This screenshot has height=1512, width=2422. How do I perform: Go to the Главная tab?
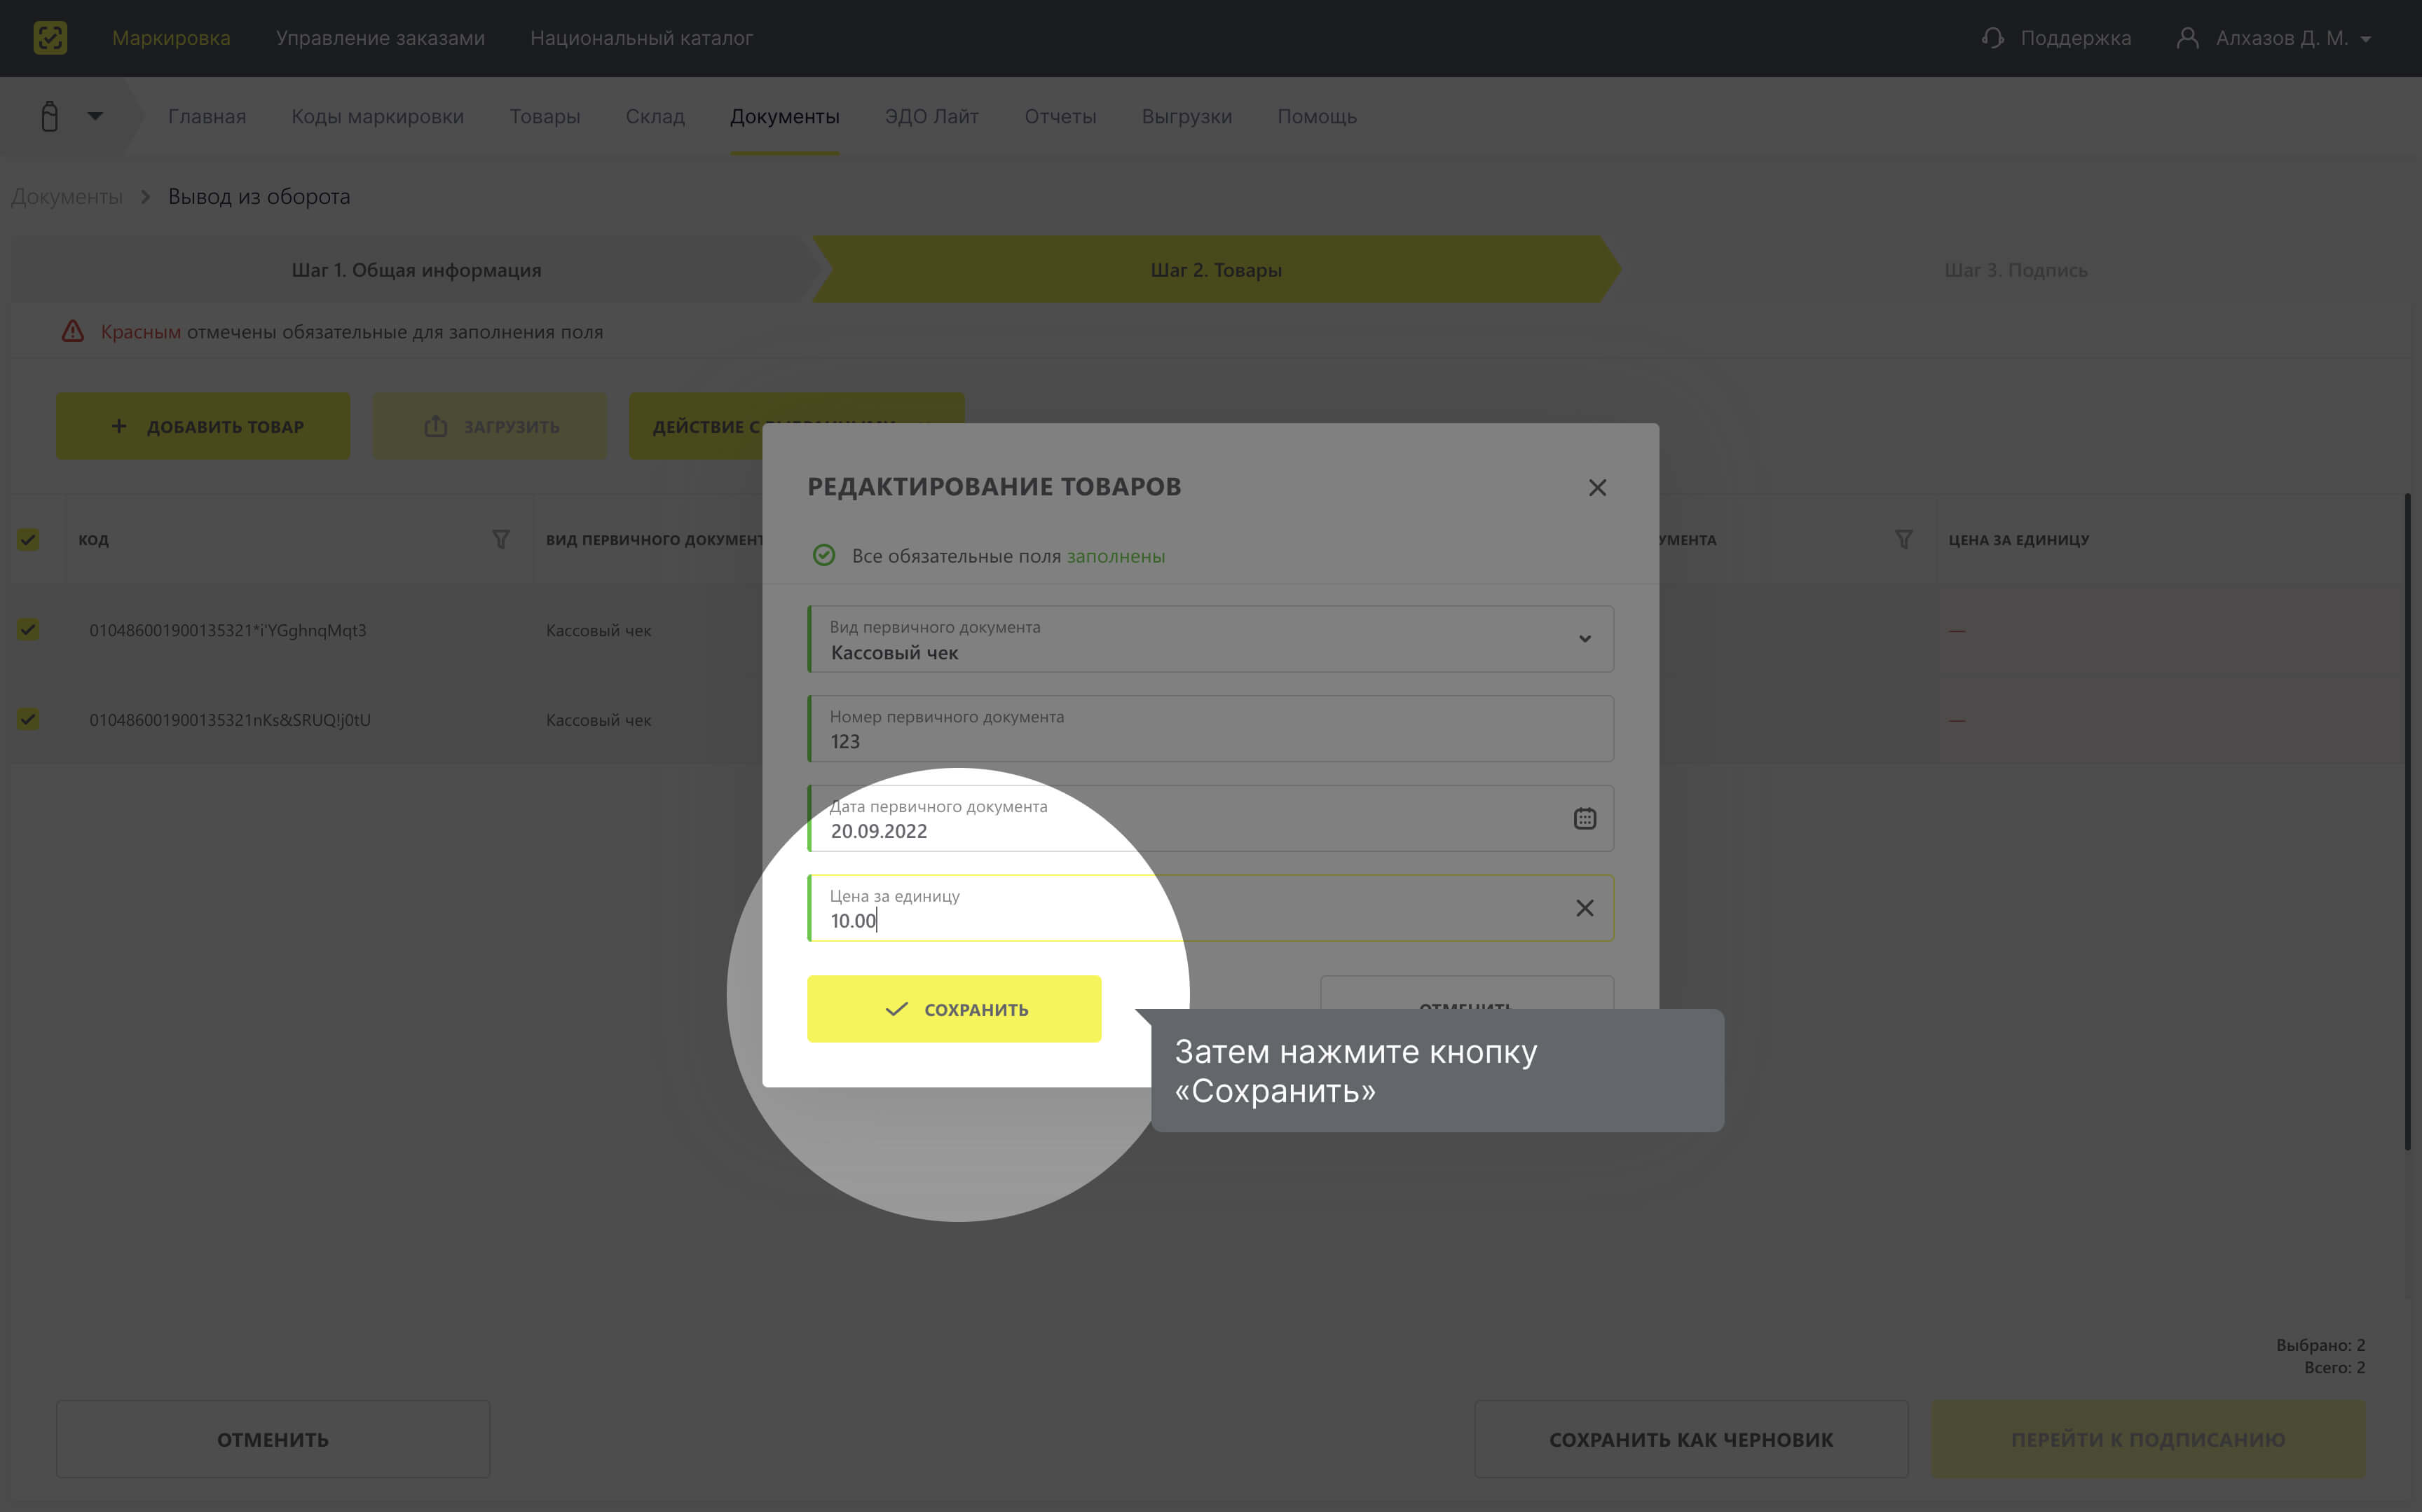point(207,116)
